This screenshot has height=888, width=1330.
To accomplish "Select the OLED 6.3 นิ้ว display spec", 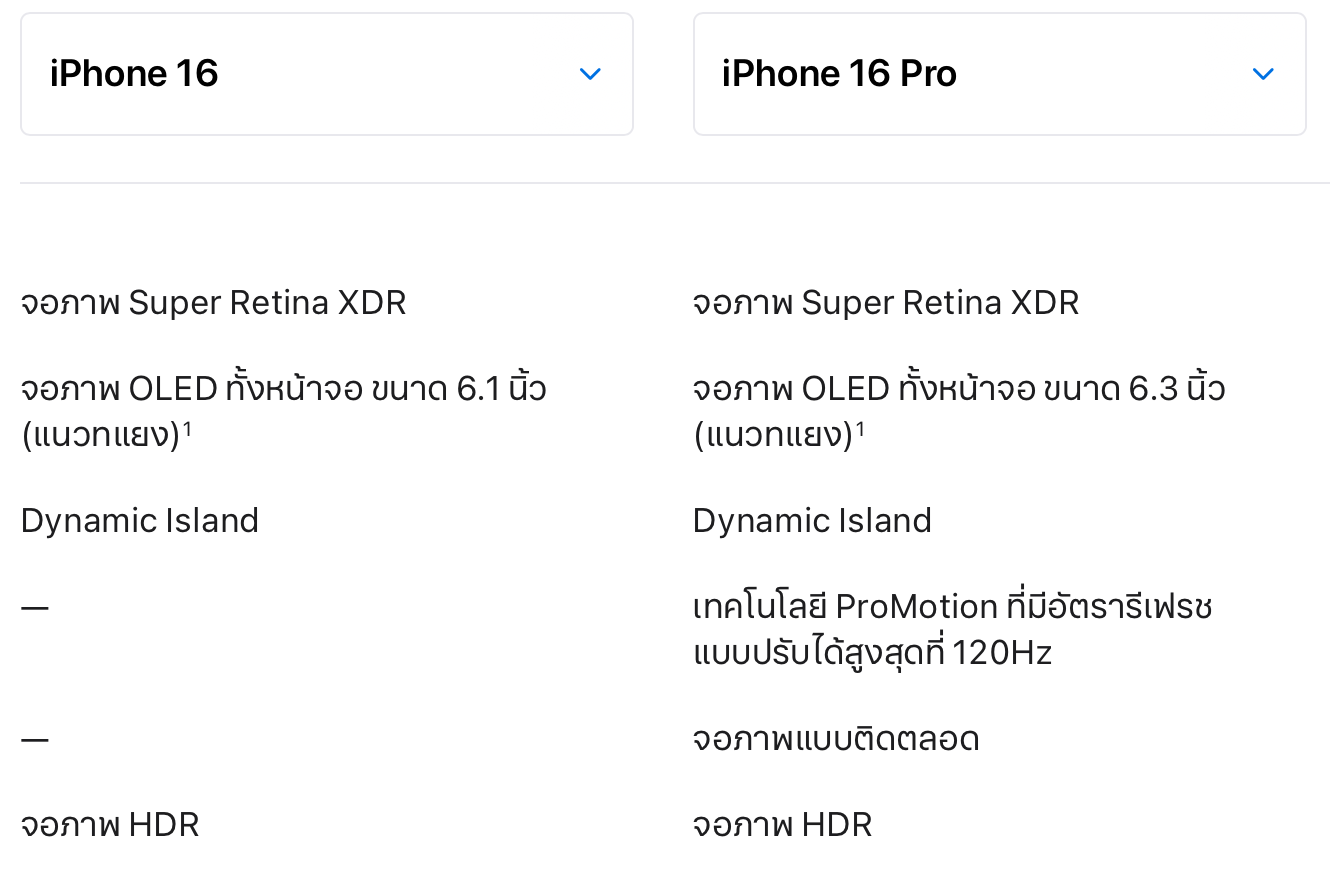I will pyautogui.click(x=958, y=388).
